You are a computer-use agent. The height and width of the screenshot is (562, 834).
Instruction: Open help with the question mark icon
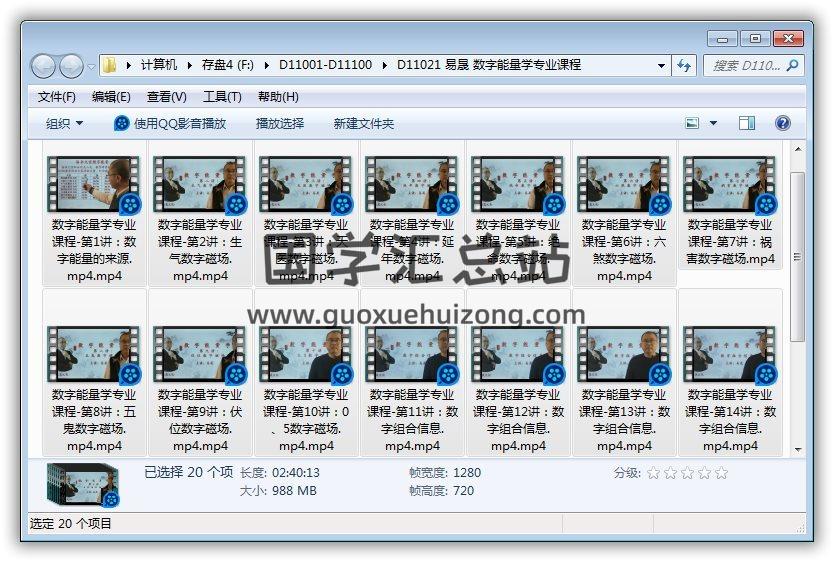pos(783,123)
